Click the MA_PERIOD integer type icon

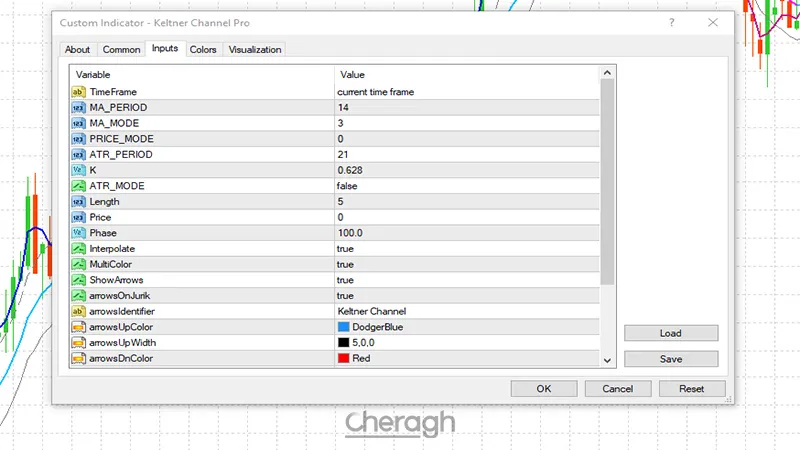79,107
